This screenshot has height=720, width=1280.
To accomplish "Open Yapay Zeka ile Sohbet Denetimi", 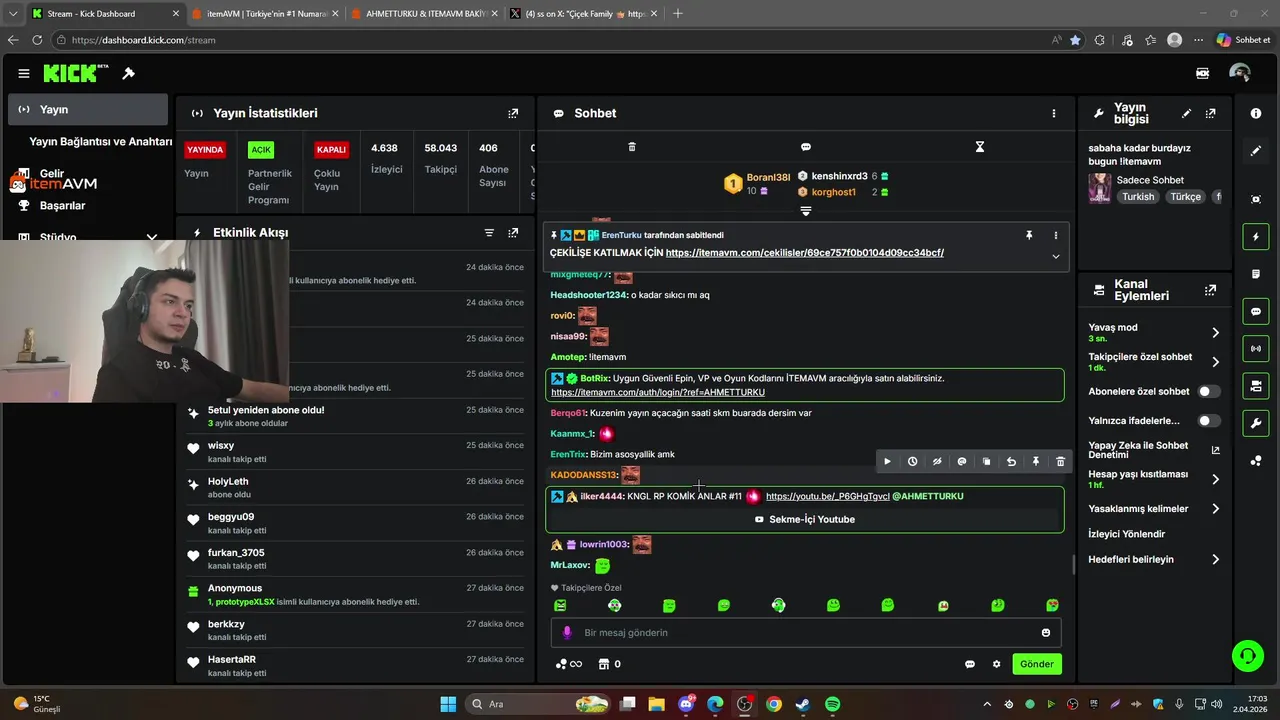I will pos(1154,450).
